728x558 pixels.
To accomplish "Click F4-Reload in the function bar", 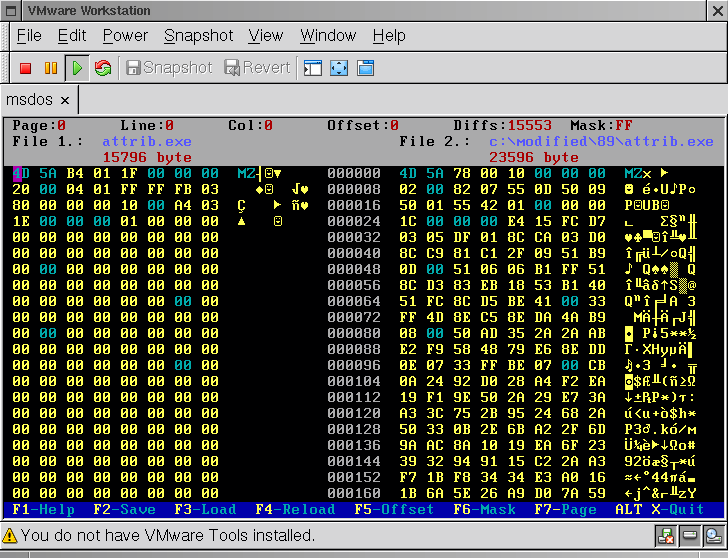I will (295, 509).
